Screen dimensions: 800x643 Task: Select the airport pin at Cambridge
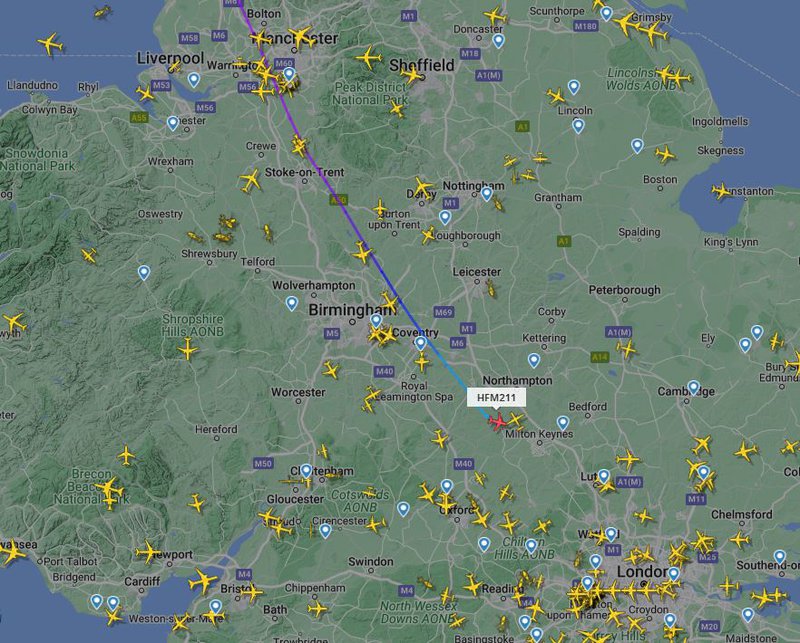pos(693,387)
